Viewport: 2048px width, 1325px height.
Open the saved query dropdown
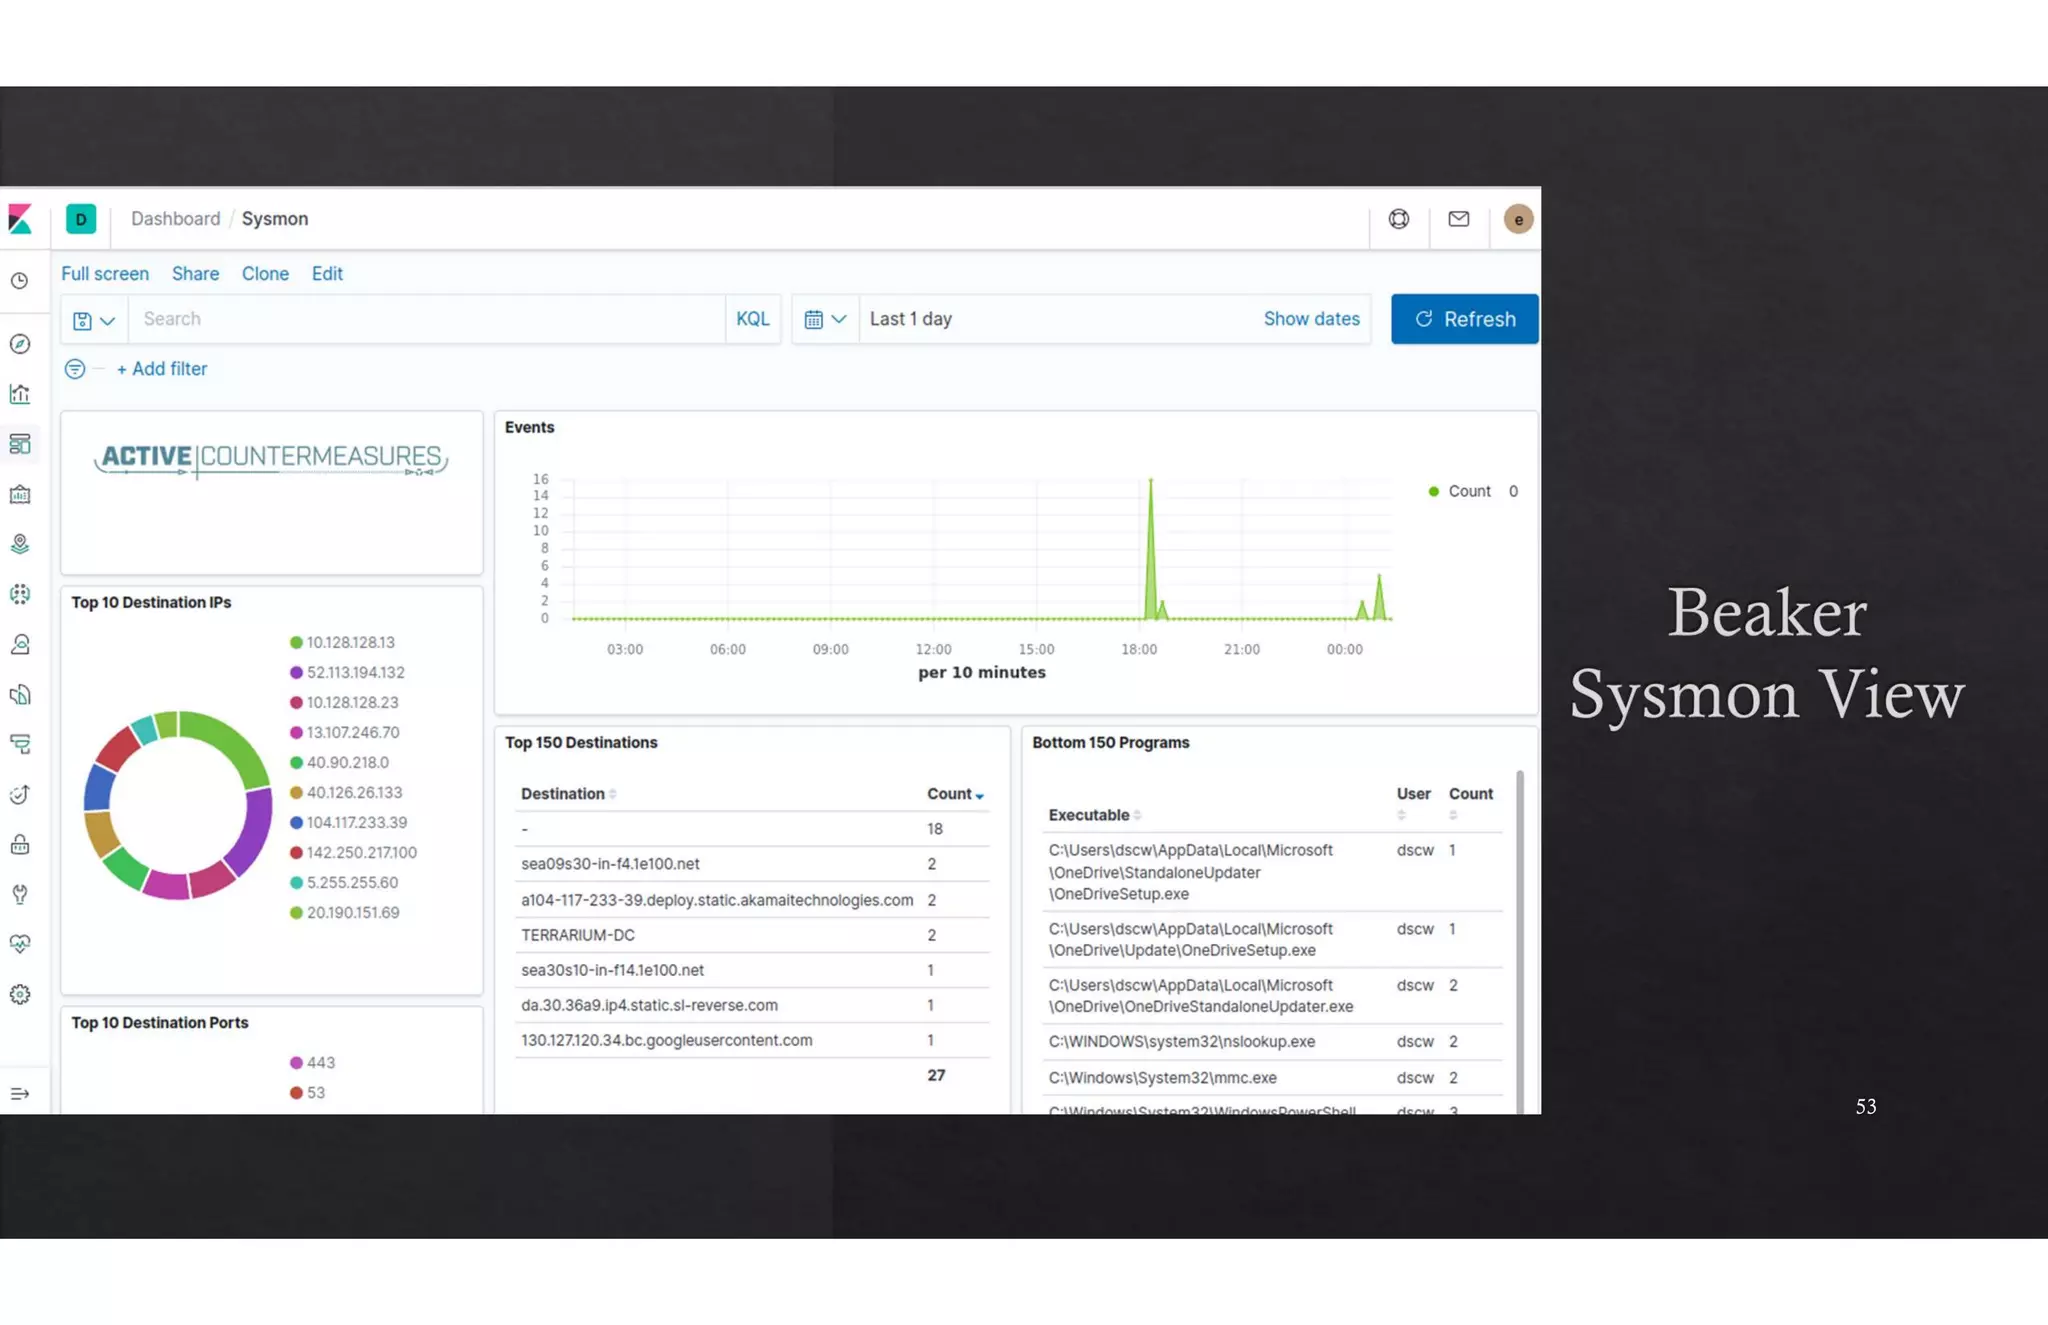pos(94,320)
